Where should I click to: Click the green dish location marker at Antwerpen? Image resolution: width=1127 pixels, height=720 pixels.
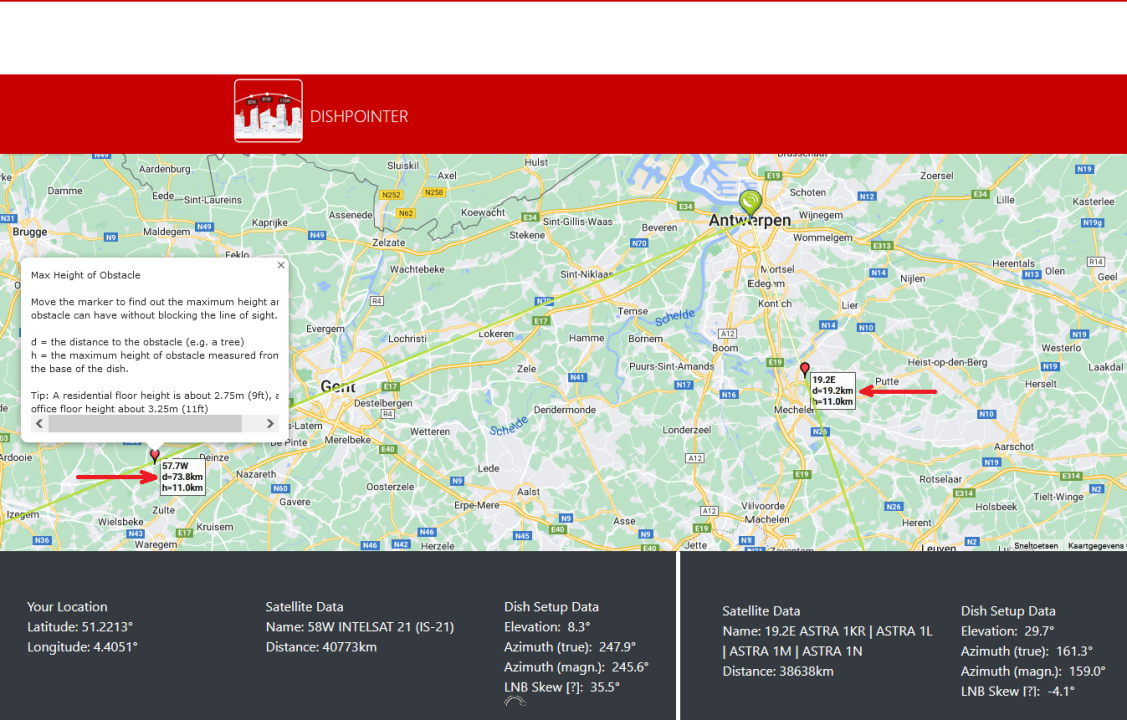pos(751,201)
